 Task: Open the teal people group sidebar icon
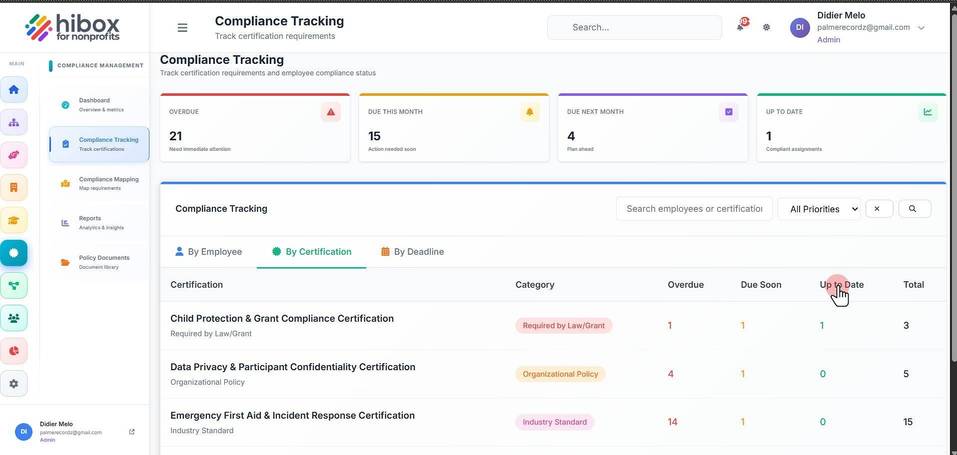click(14, 318)
